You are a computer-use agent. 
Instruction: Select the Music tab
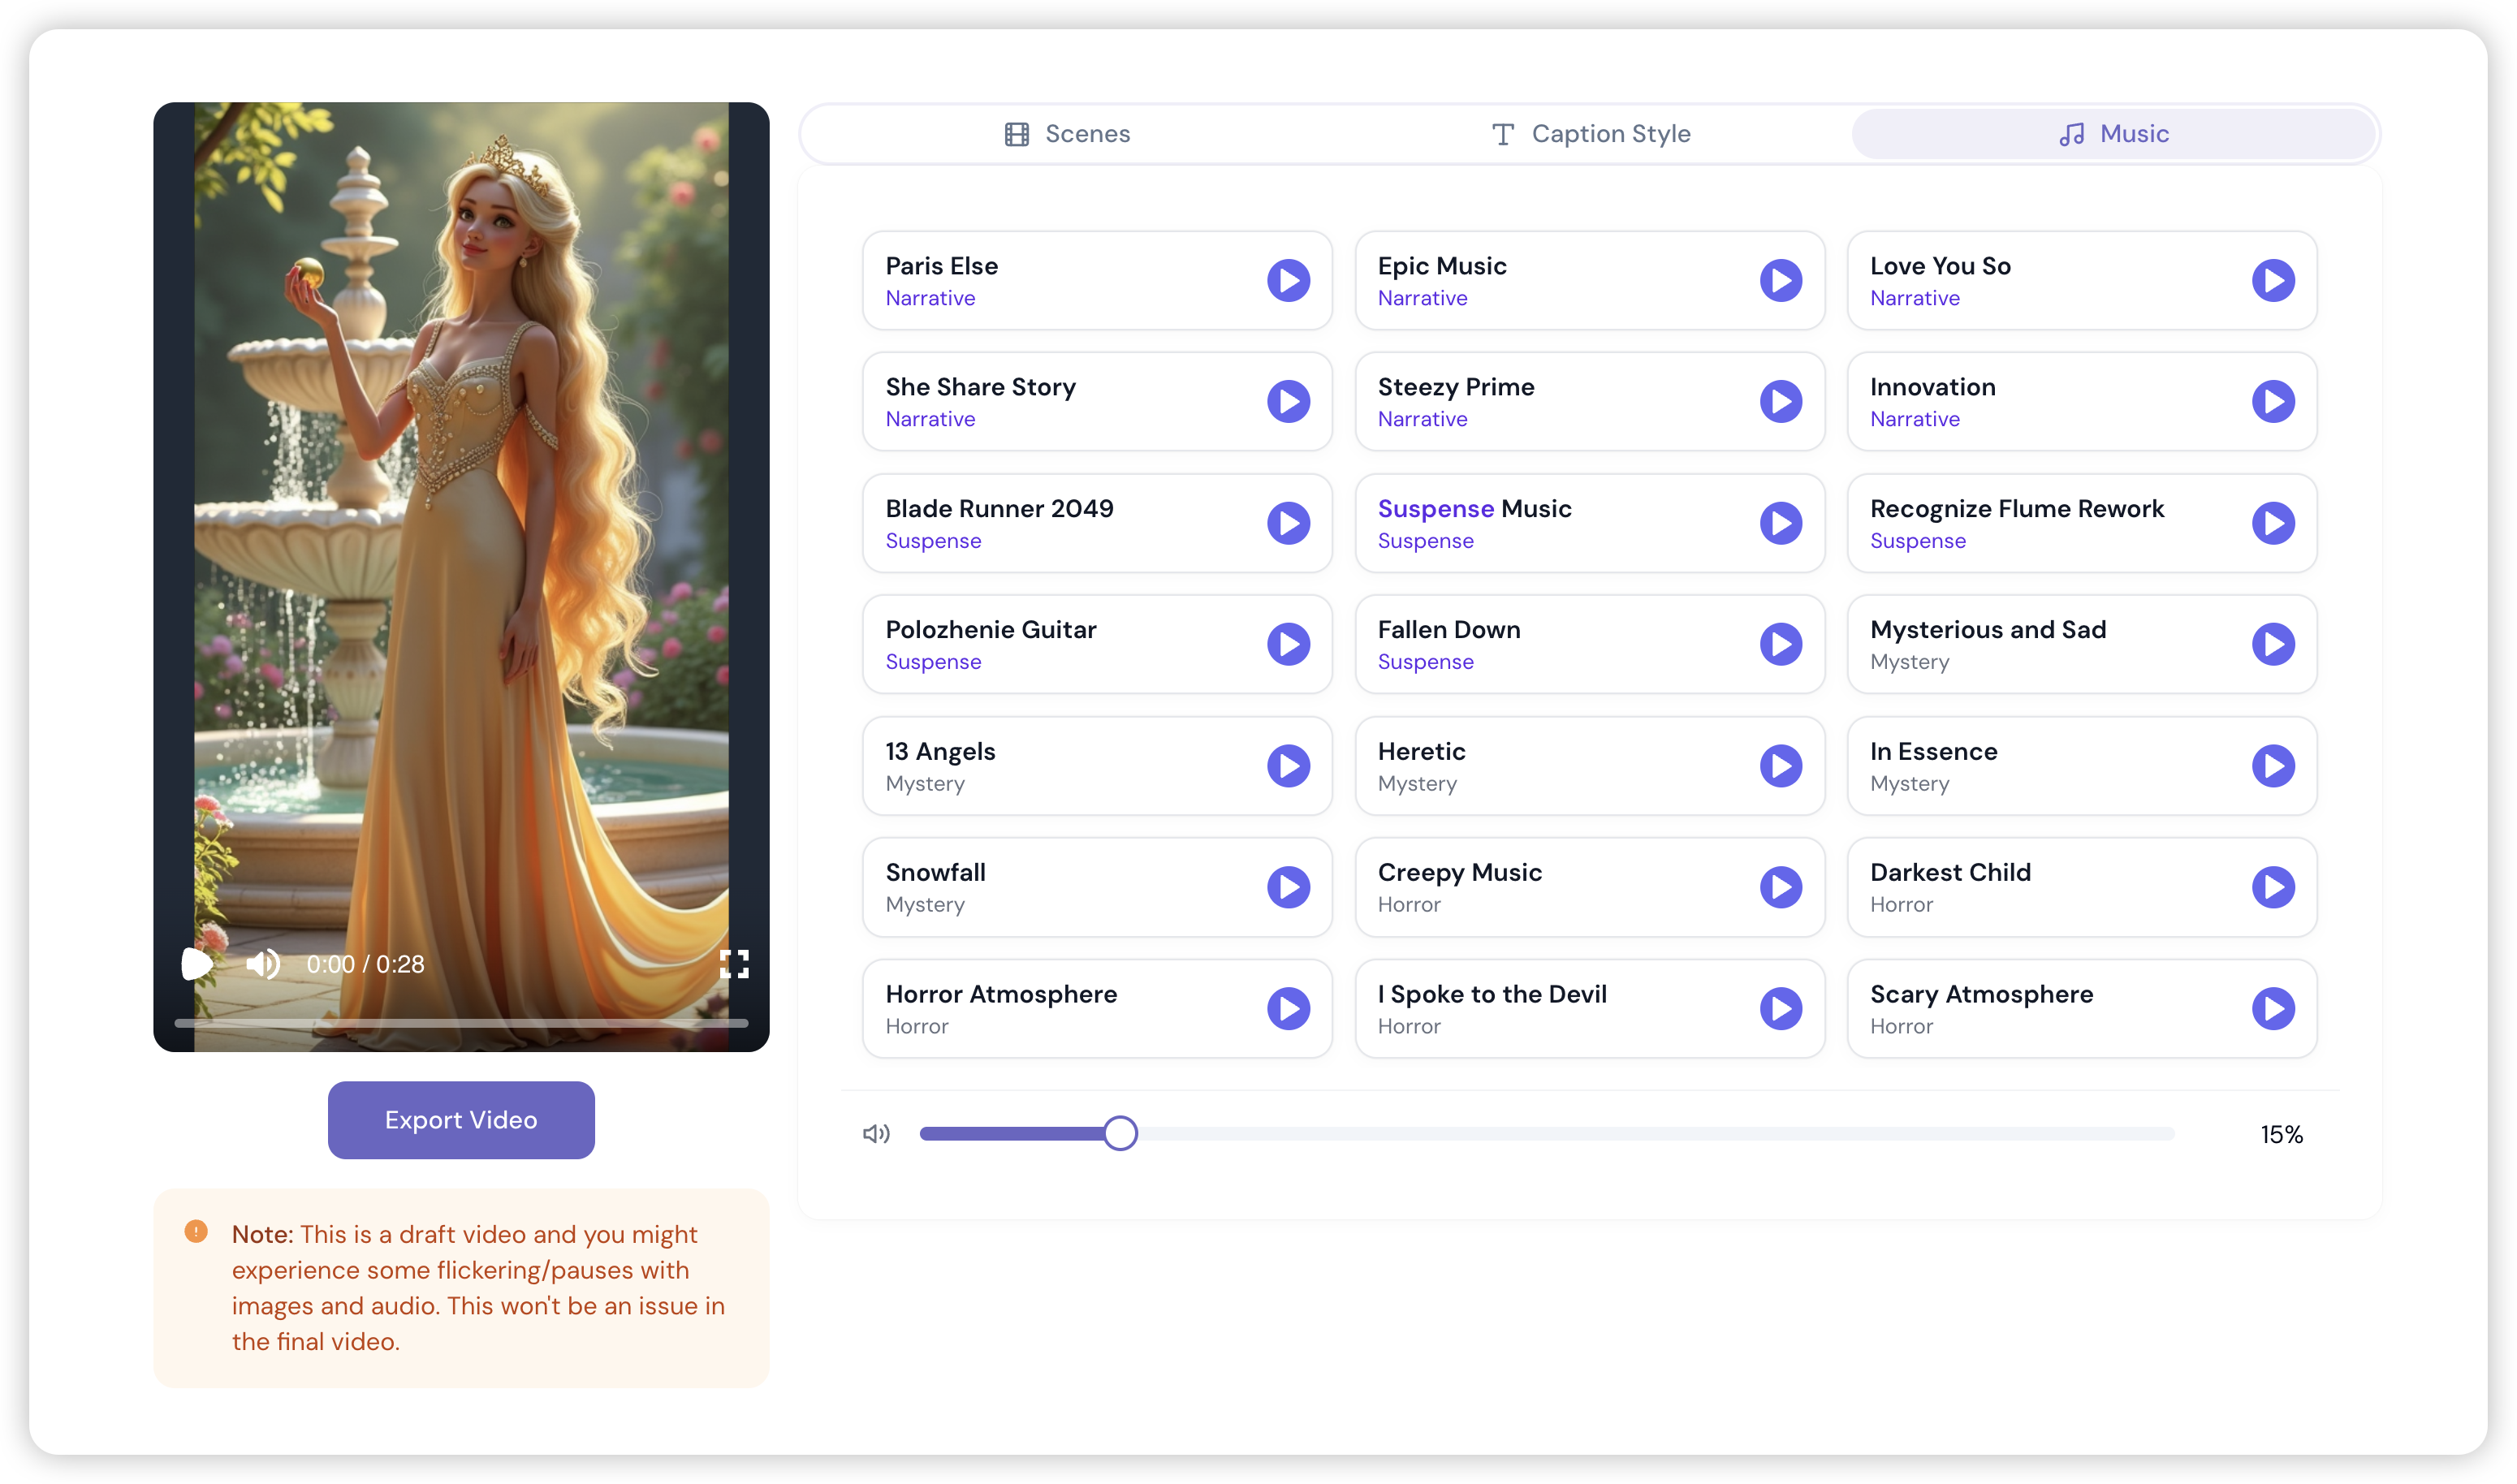2113,134
